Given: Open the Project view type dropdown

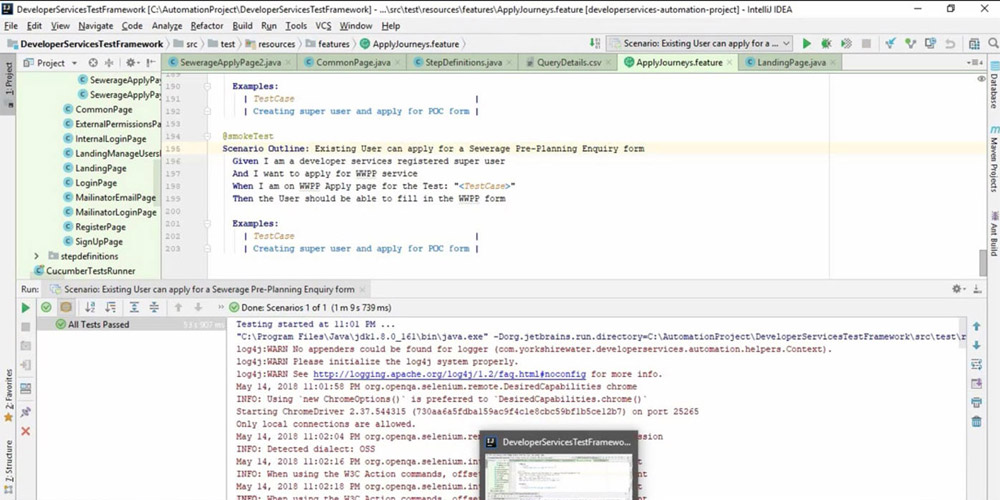Looking at the screenshot, I should pos(55,63).
